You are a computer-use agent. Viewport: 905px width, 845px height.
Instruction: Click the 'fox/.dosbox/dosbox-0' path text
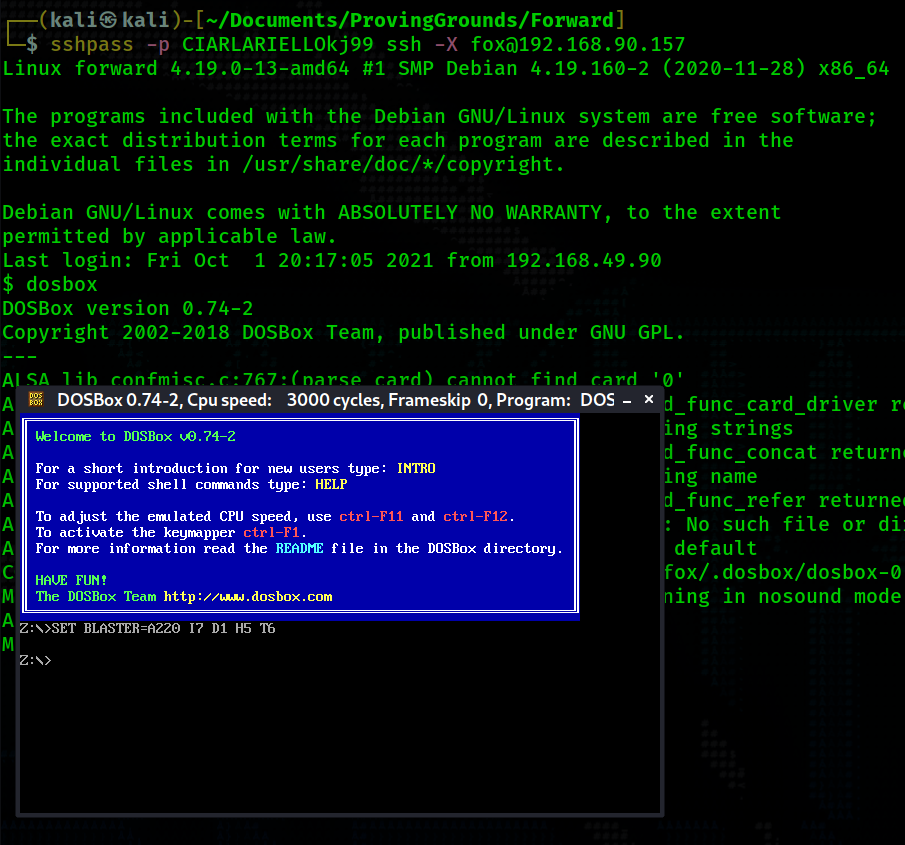tap(783, 573)
